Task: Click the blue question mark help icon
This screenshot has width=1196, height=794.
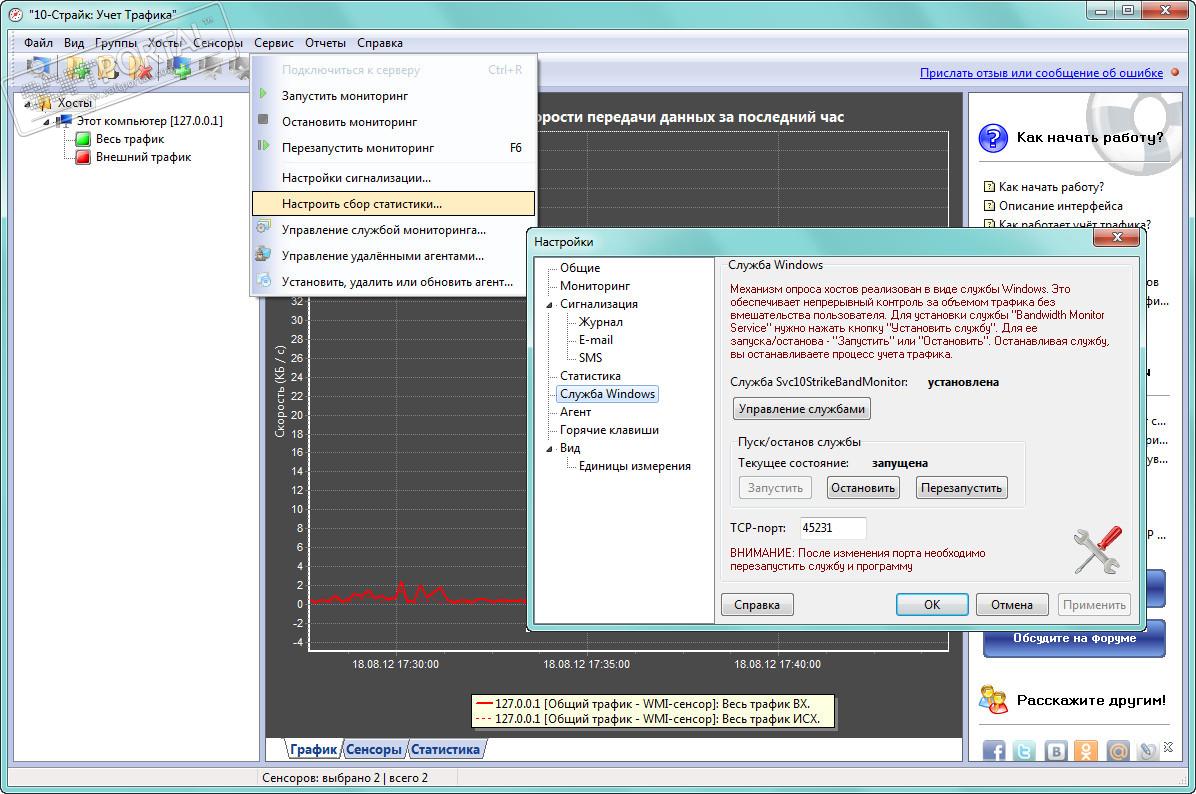Action: click(993, 137)
